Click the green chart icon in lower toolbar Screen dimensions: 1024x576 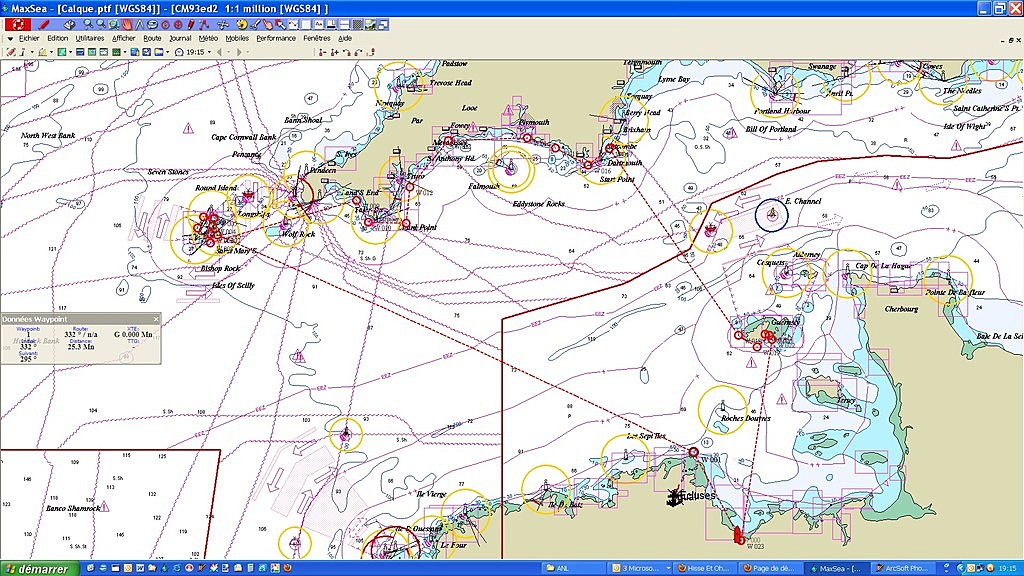[x=61, y=52]
